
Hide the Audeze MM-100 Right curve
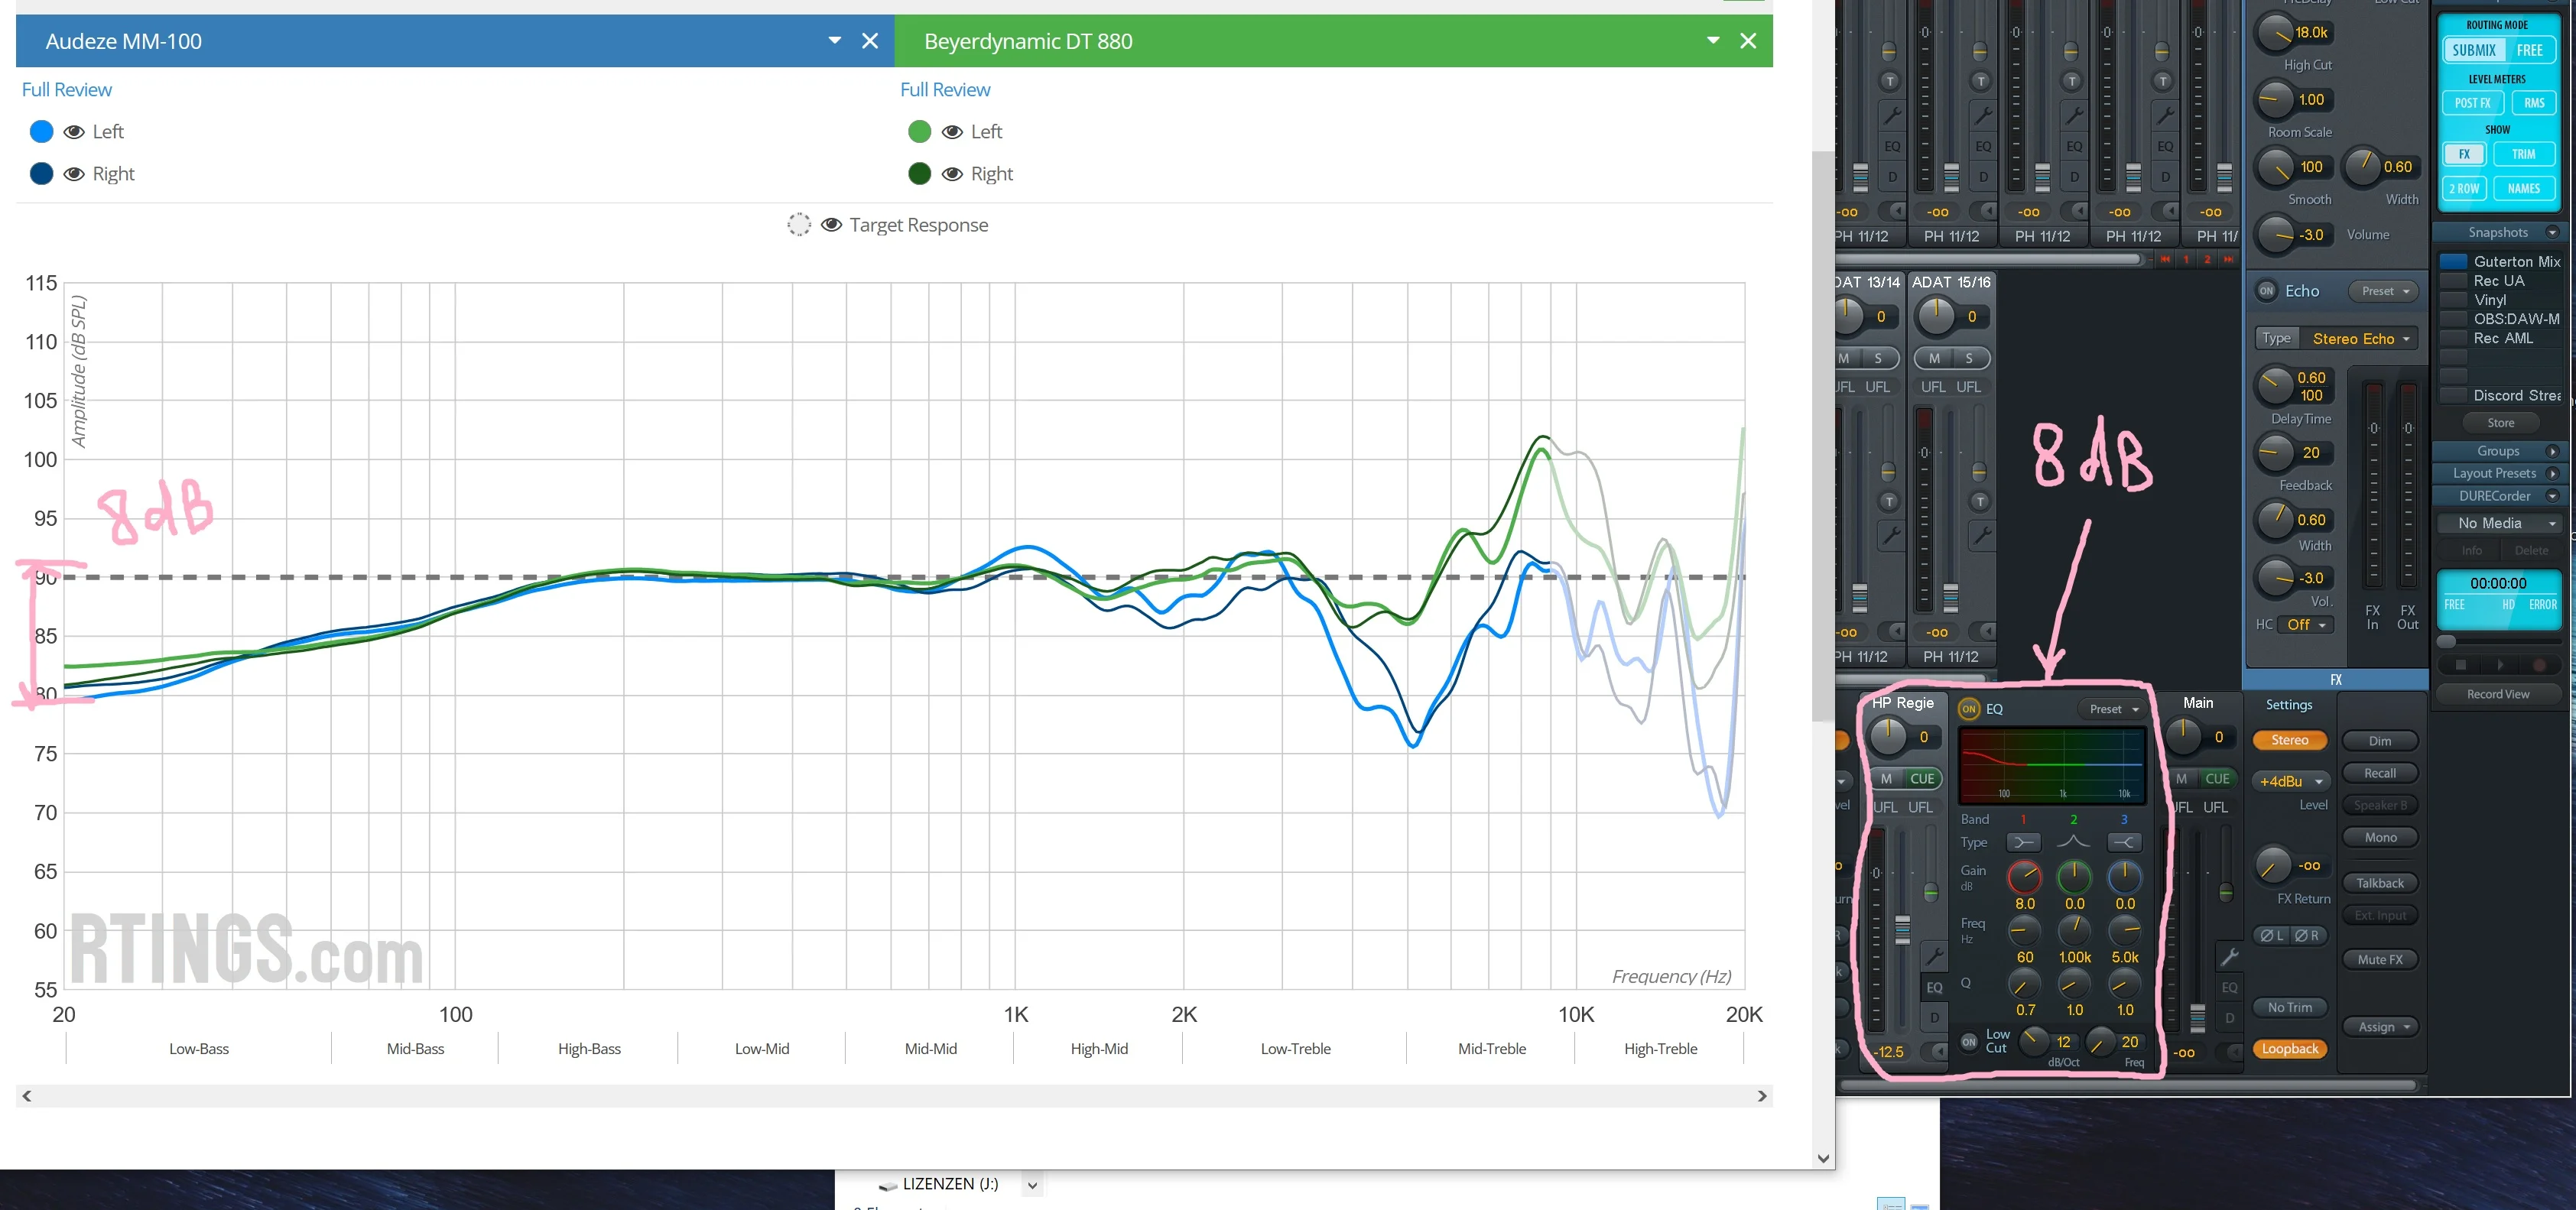click(73, 174)
